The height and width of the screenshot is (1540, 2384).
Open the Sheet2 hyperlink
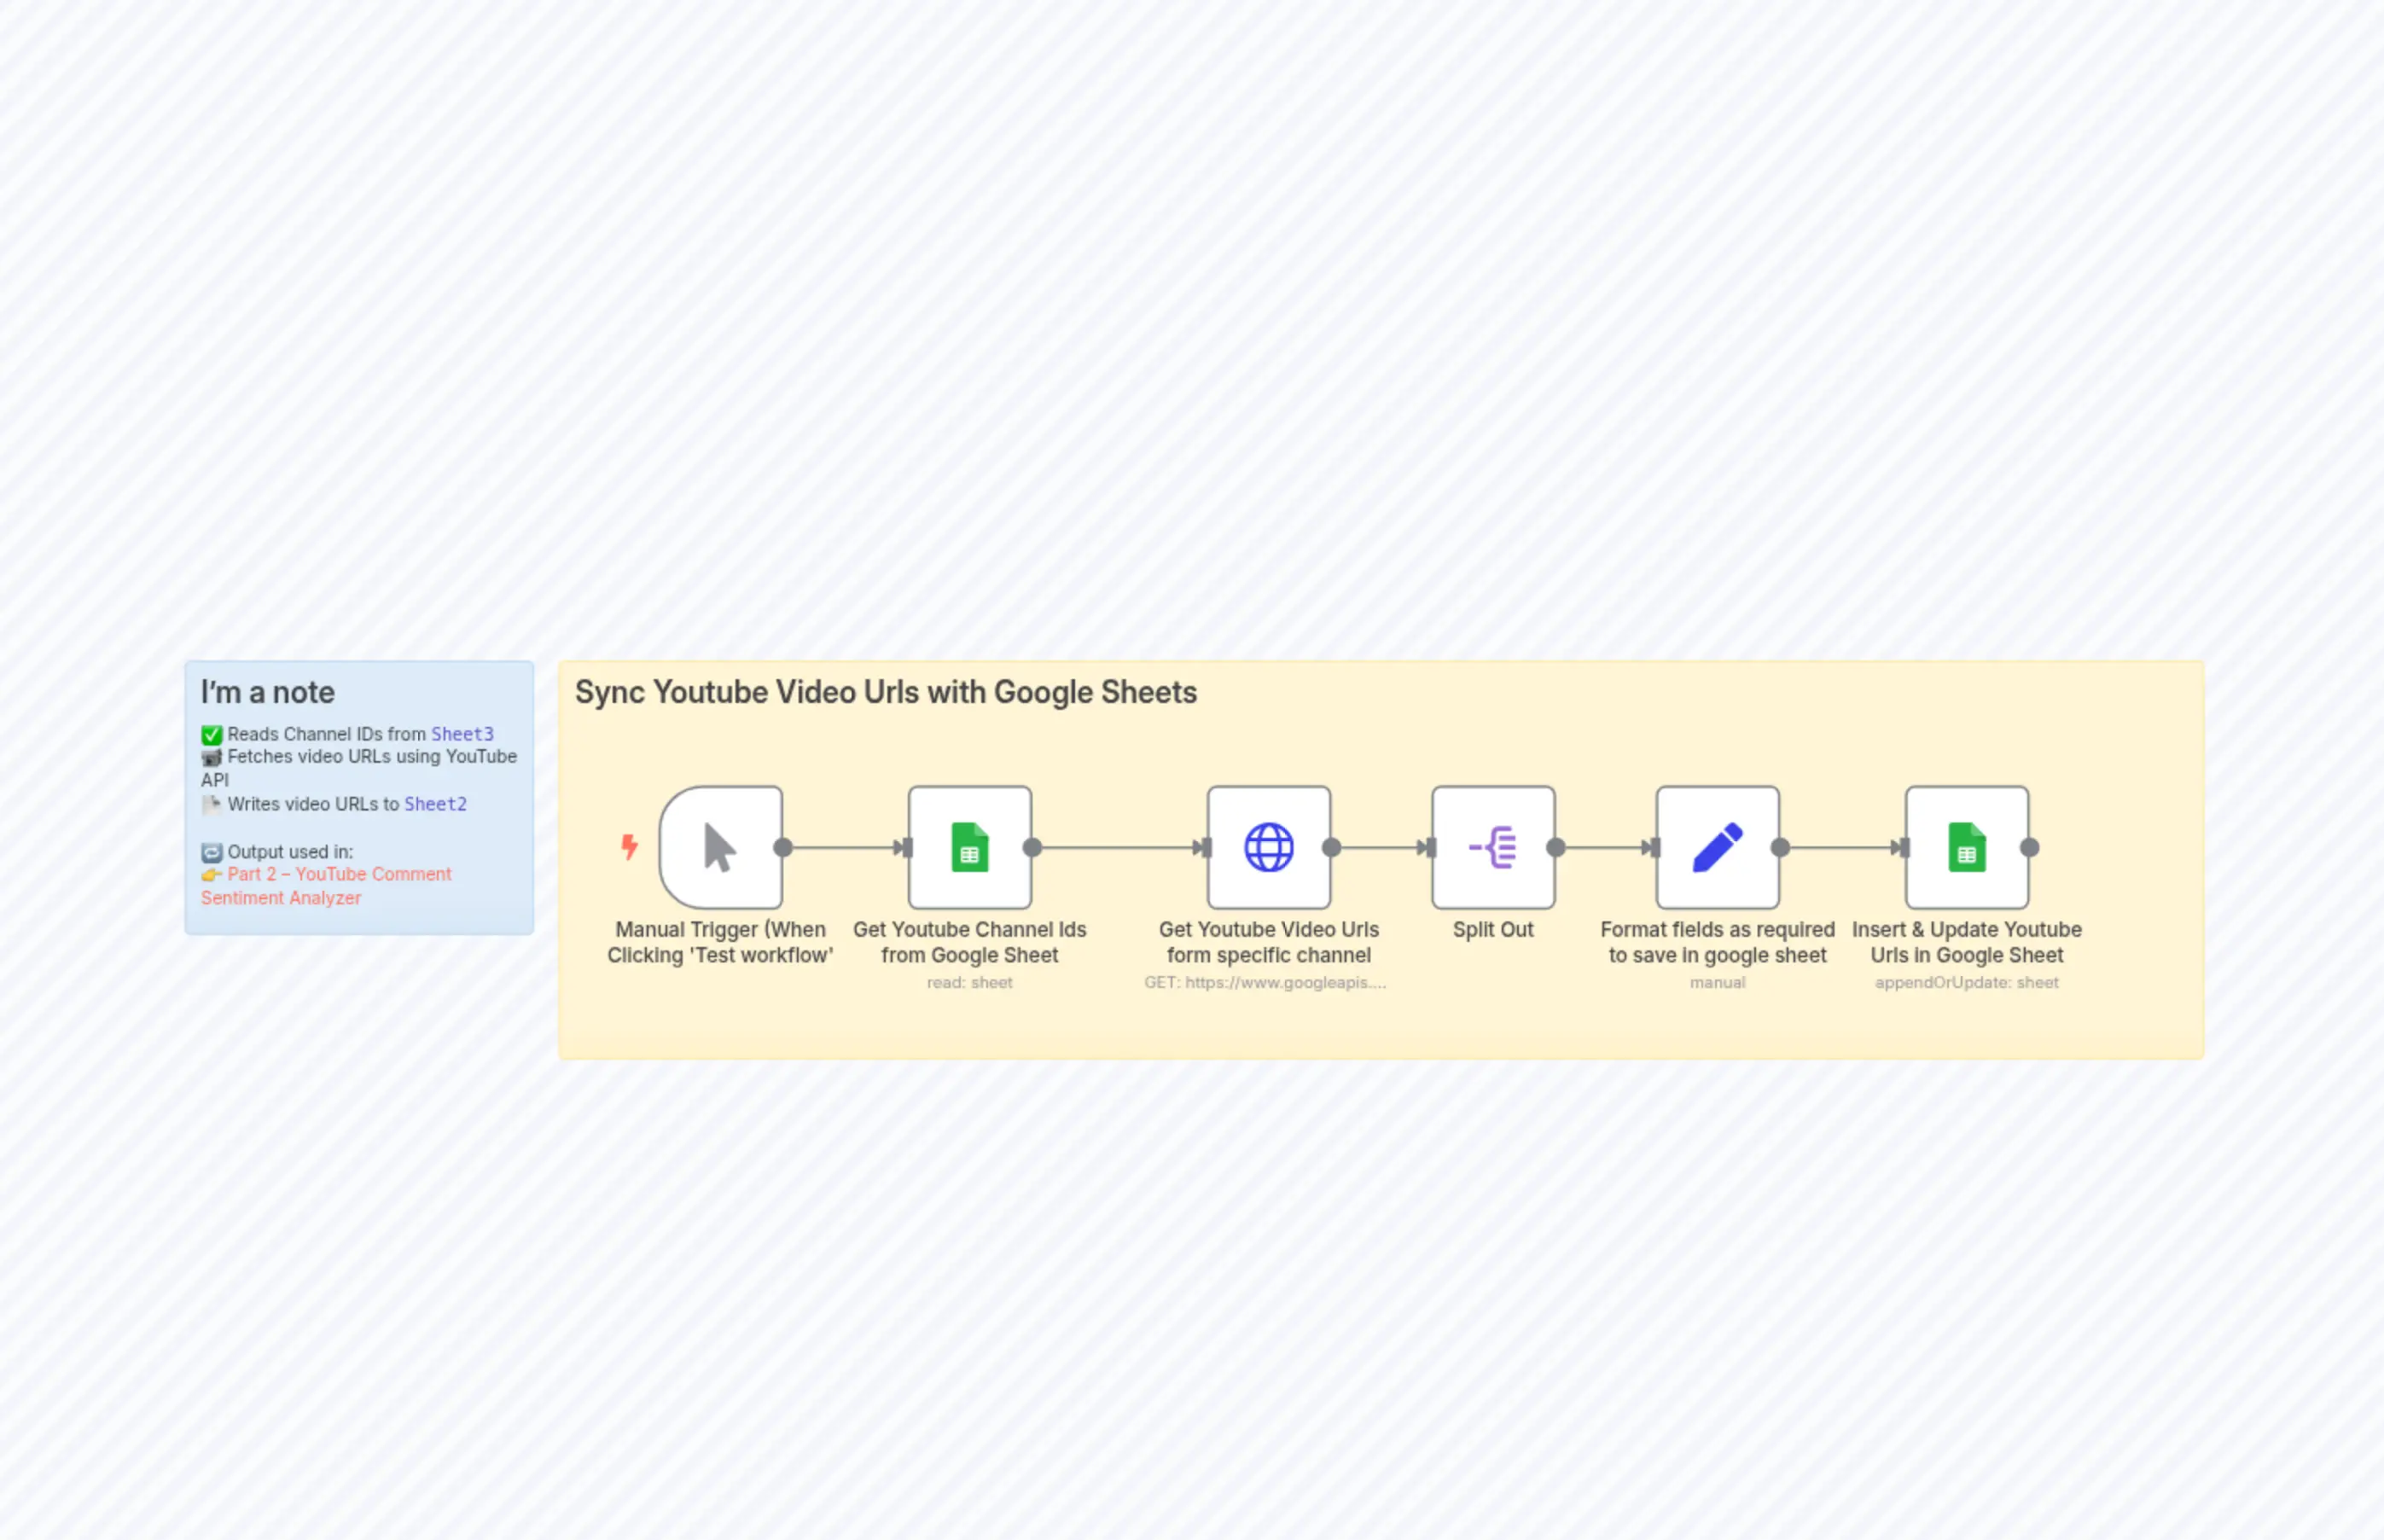point(435,804)
